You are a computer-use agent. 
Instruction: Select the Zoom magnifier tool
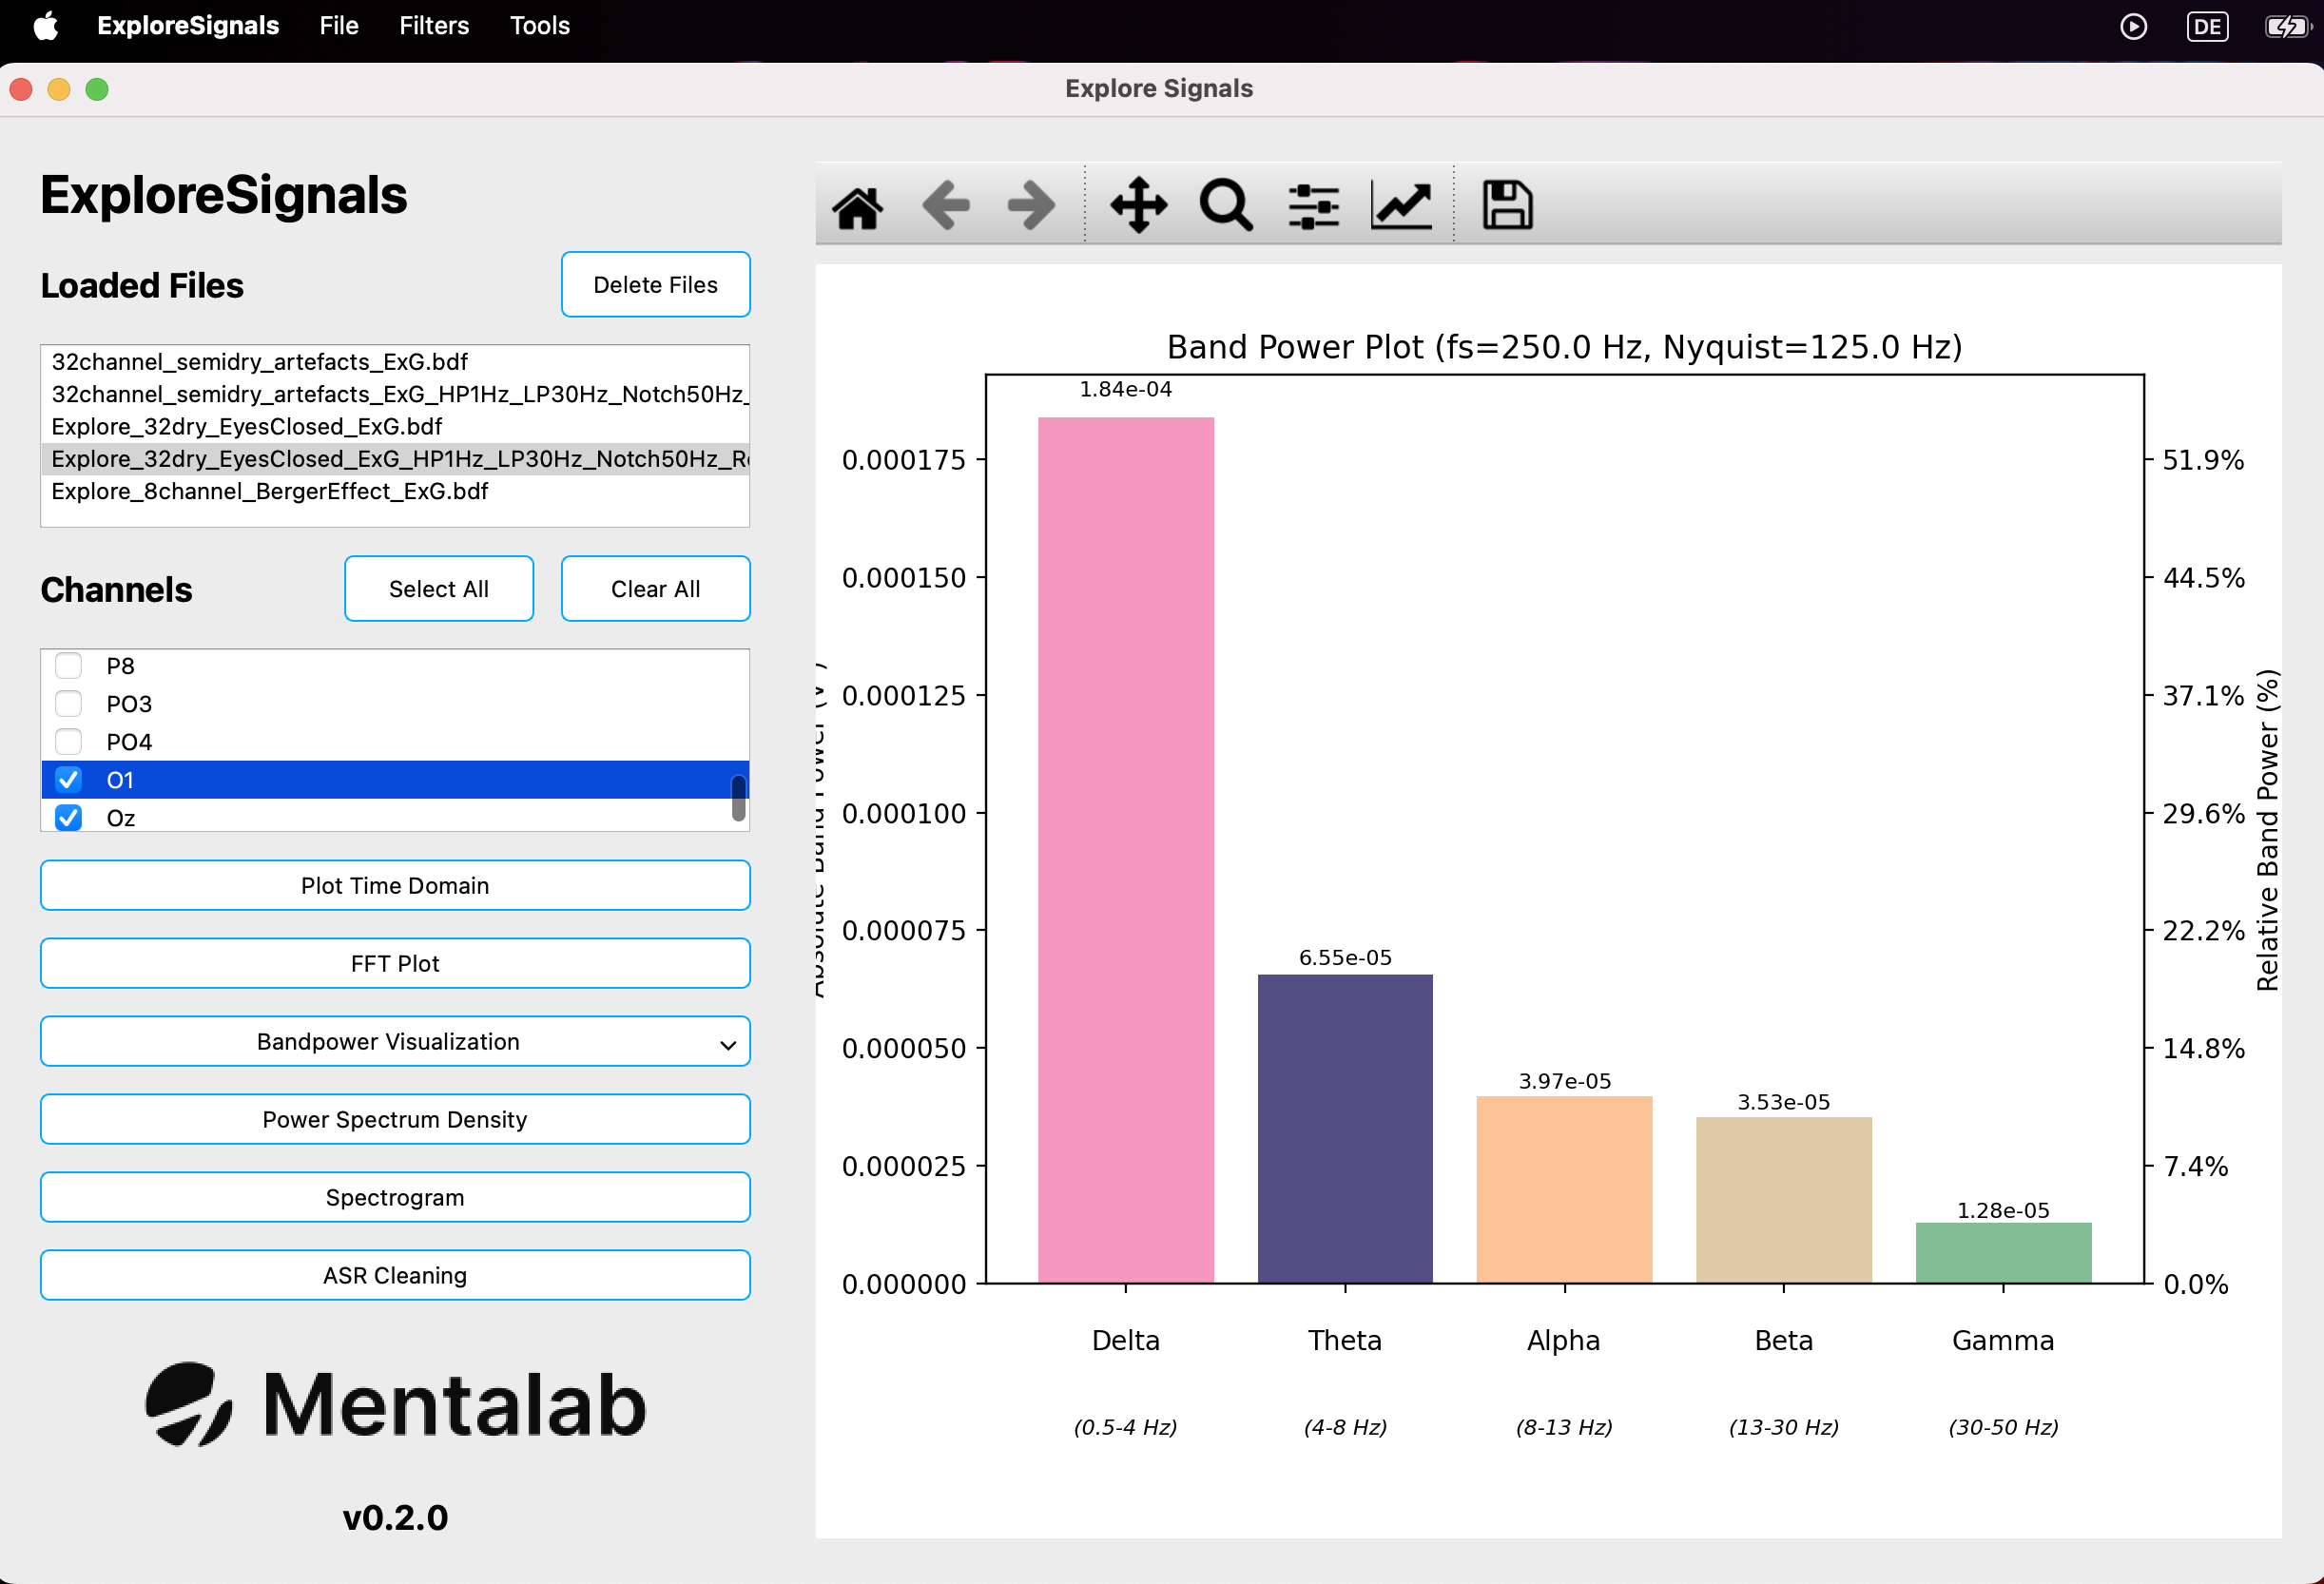pyautogui.click(x=1226, y=206)
